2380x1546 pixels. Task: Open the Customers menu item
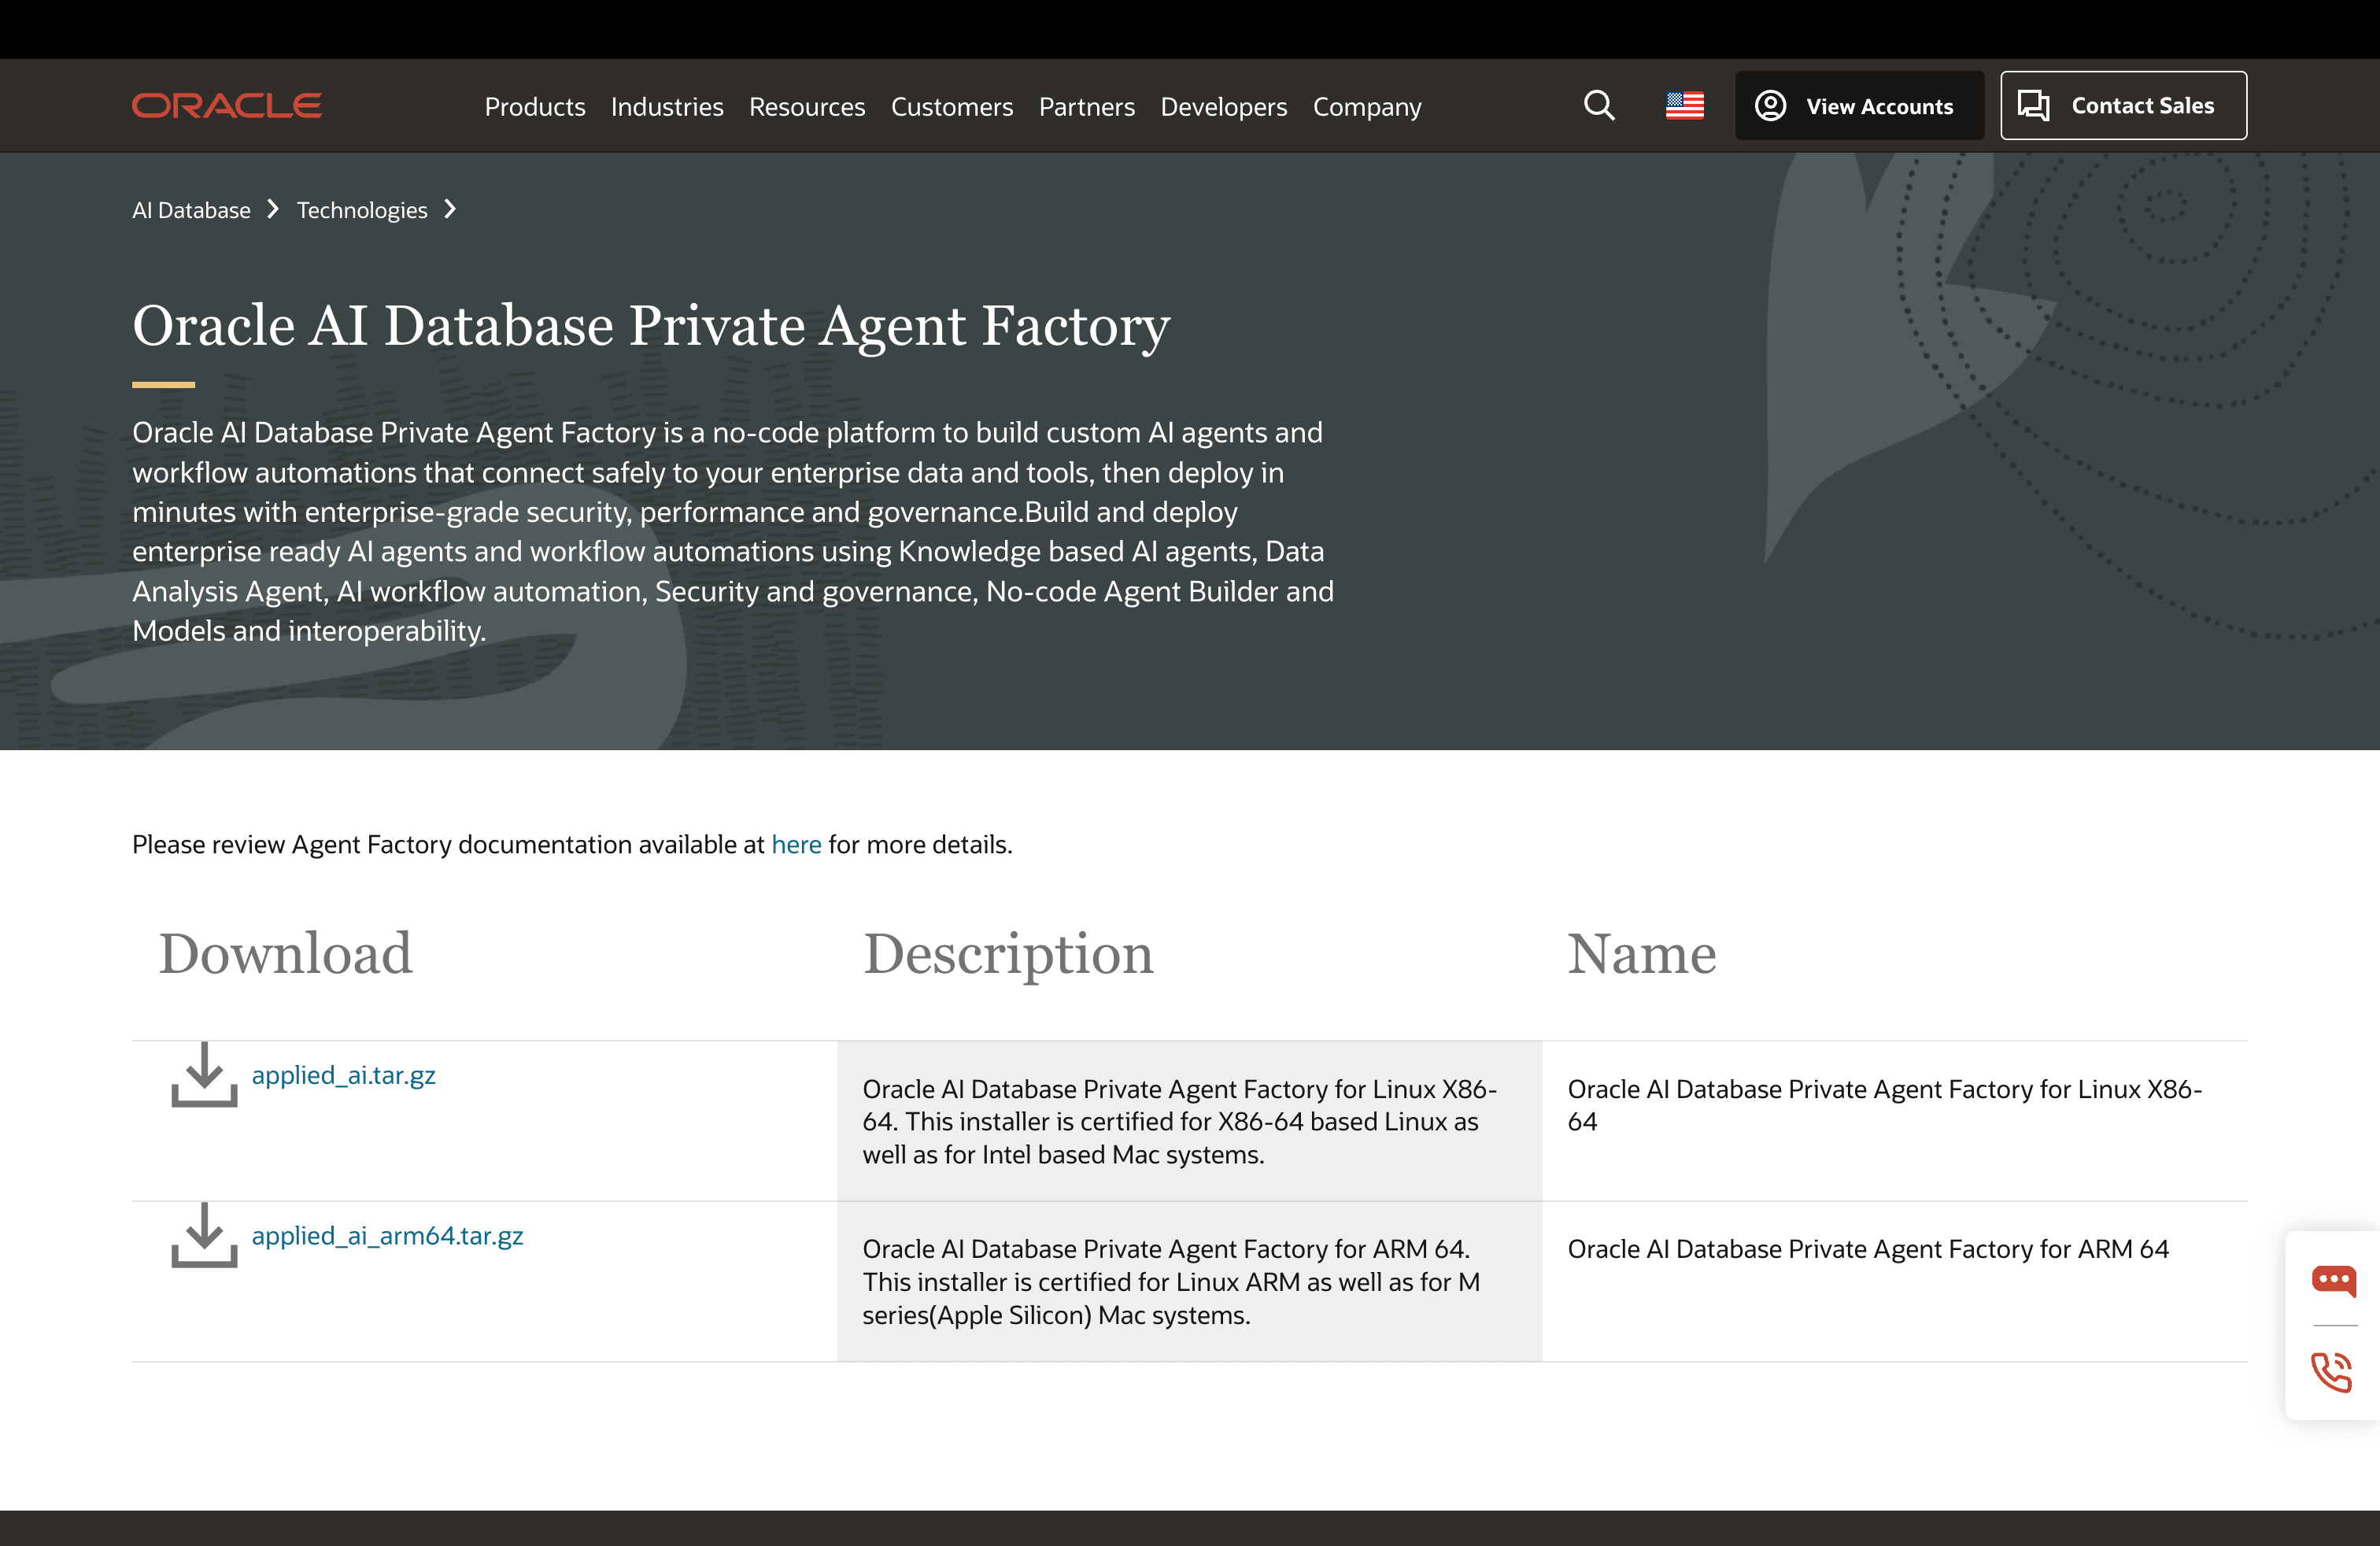951,107
